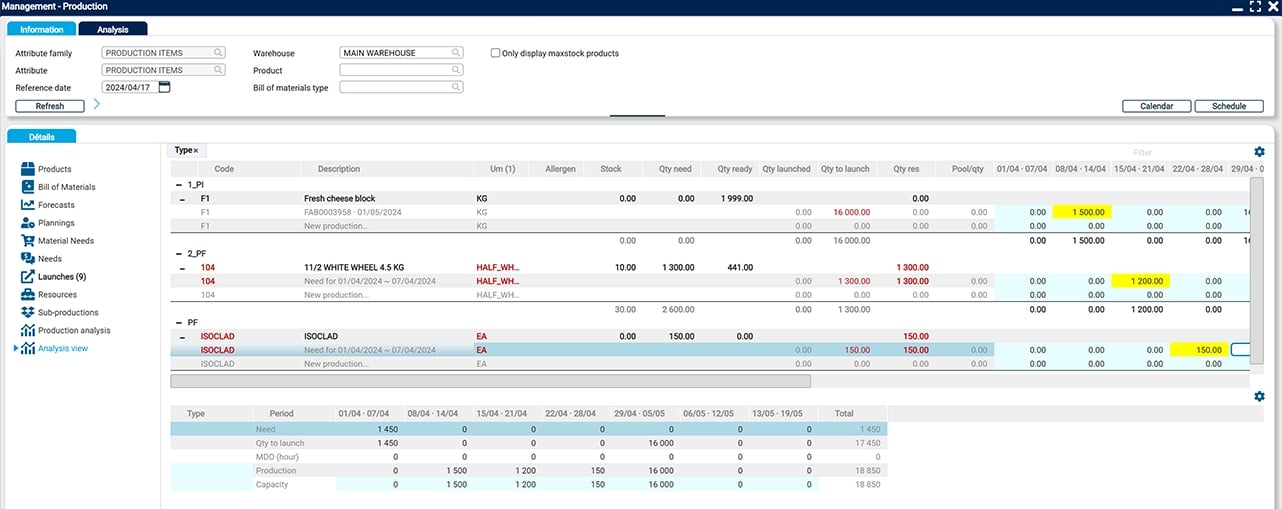
Task: Open the Reference date calendar picker
Action: point(165,88)
